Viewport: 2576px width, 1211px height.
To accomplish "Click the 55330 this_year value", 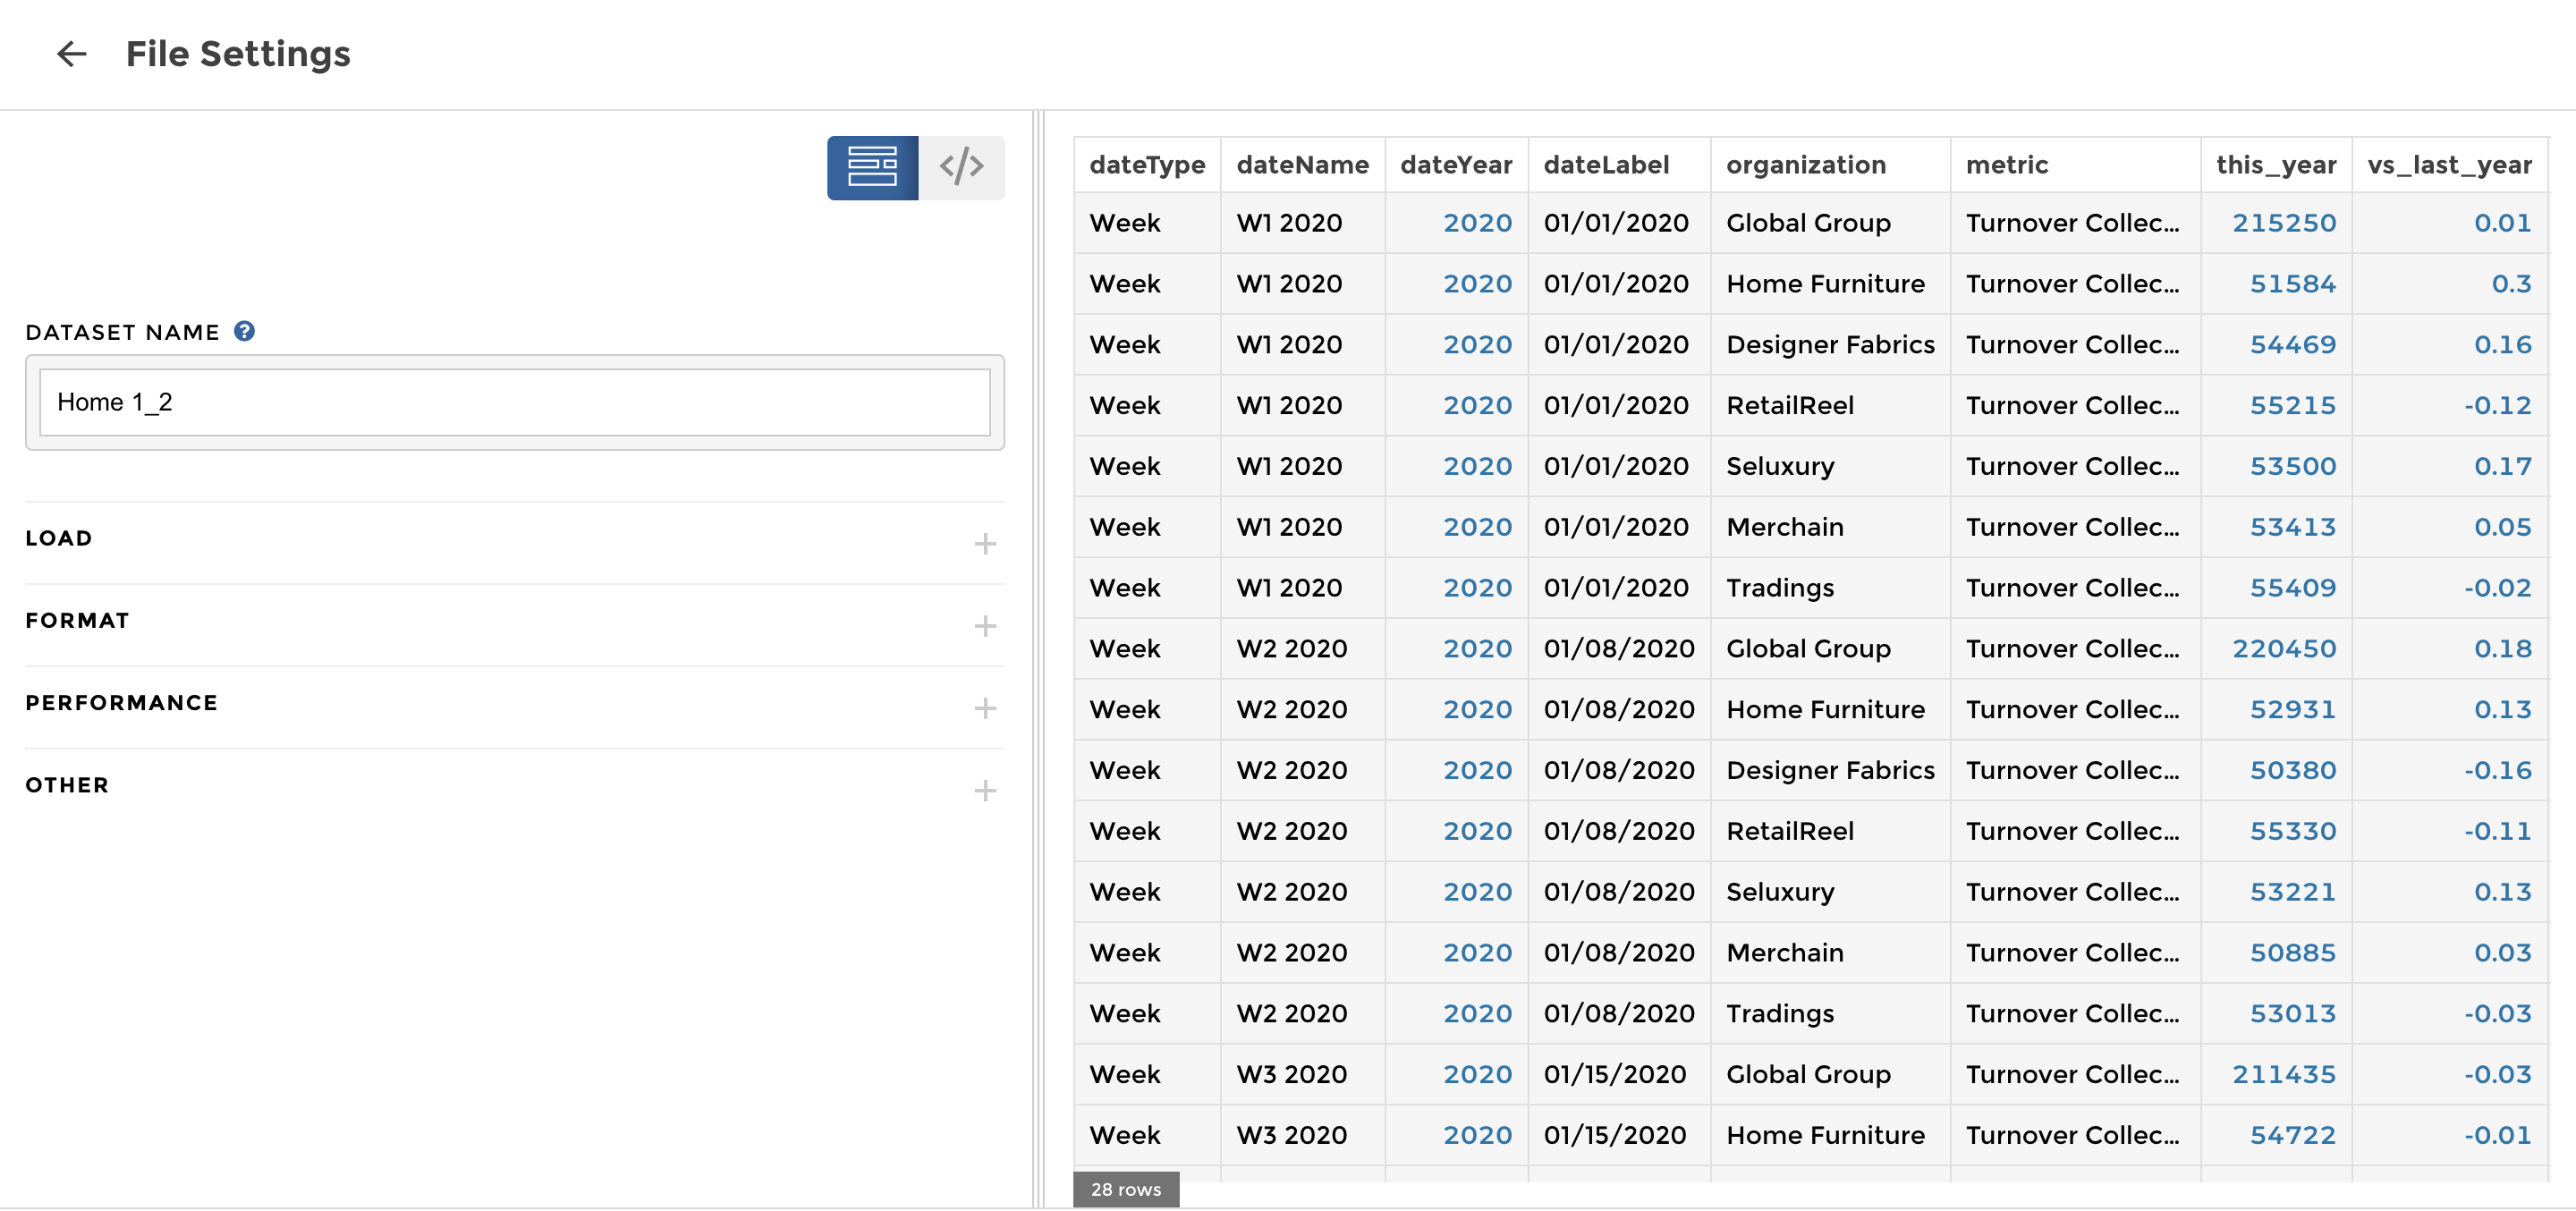I will coord(2293,832).
